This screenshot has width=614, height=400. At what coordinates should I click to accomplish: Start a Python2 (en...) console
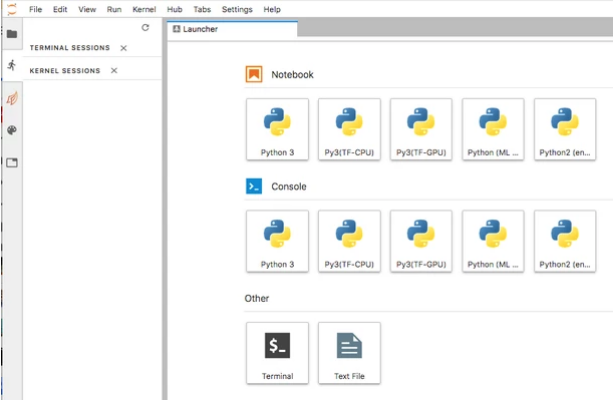565,241
